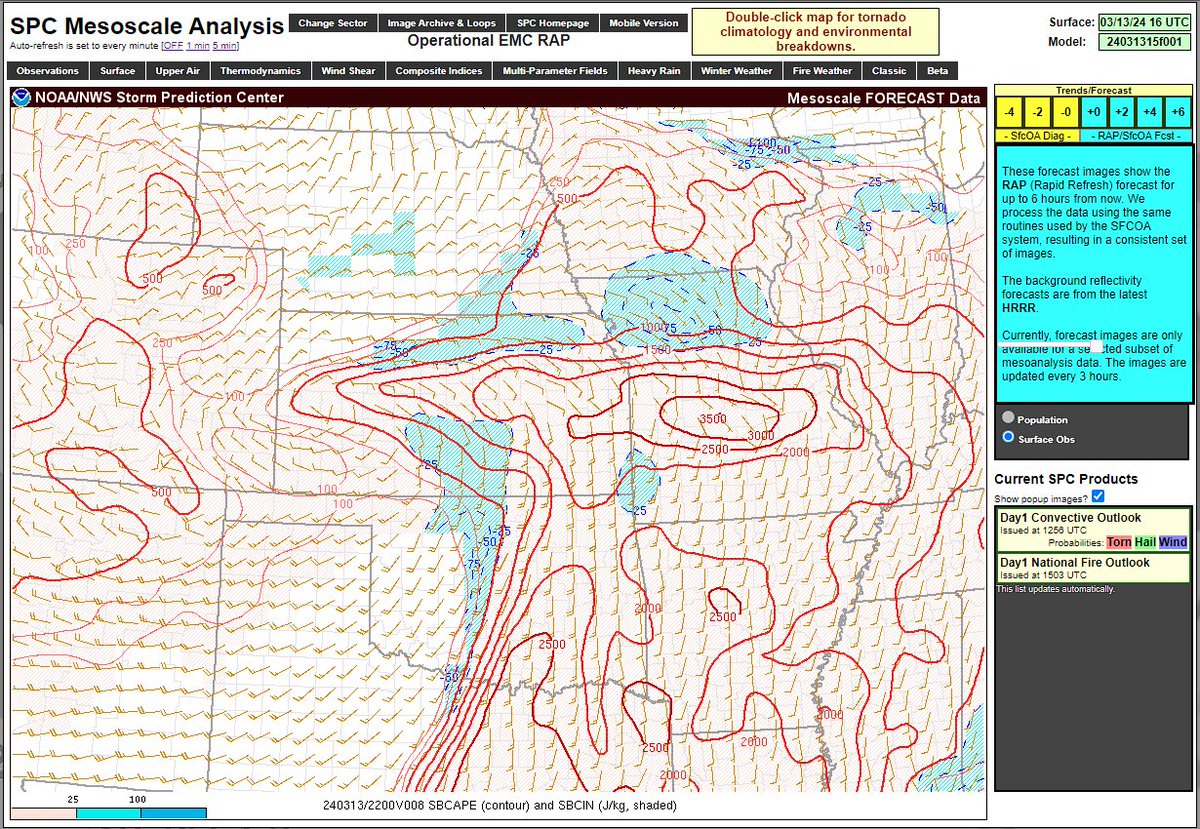1200x829 pixels.
Task: Show Hail probabilities
Action: point(1145,542)
